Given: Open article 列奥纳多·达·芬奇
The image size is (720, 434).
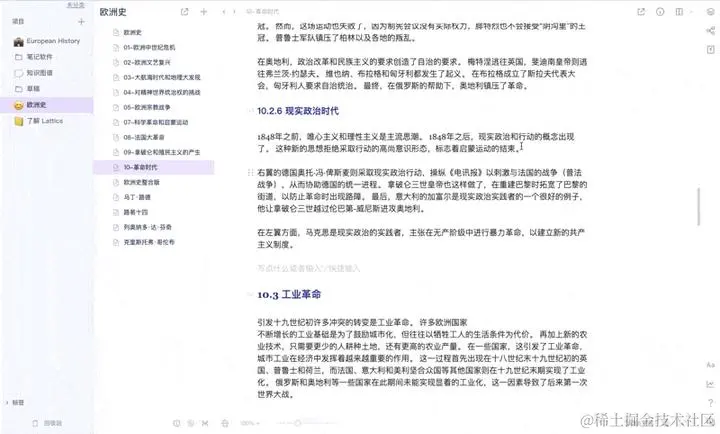Looking at the screenshot, I should (142, 227).
